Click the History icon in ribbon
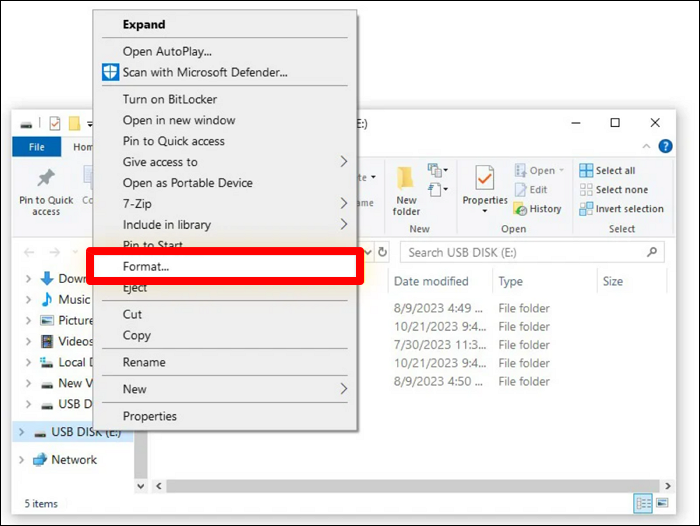 pyautogui.click(x=521, y=209)
